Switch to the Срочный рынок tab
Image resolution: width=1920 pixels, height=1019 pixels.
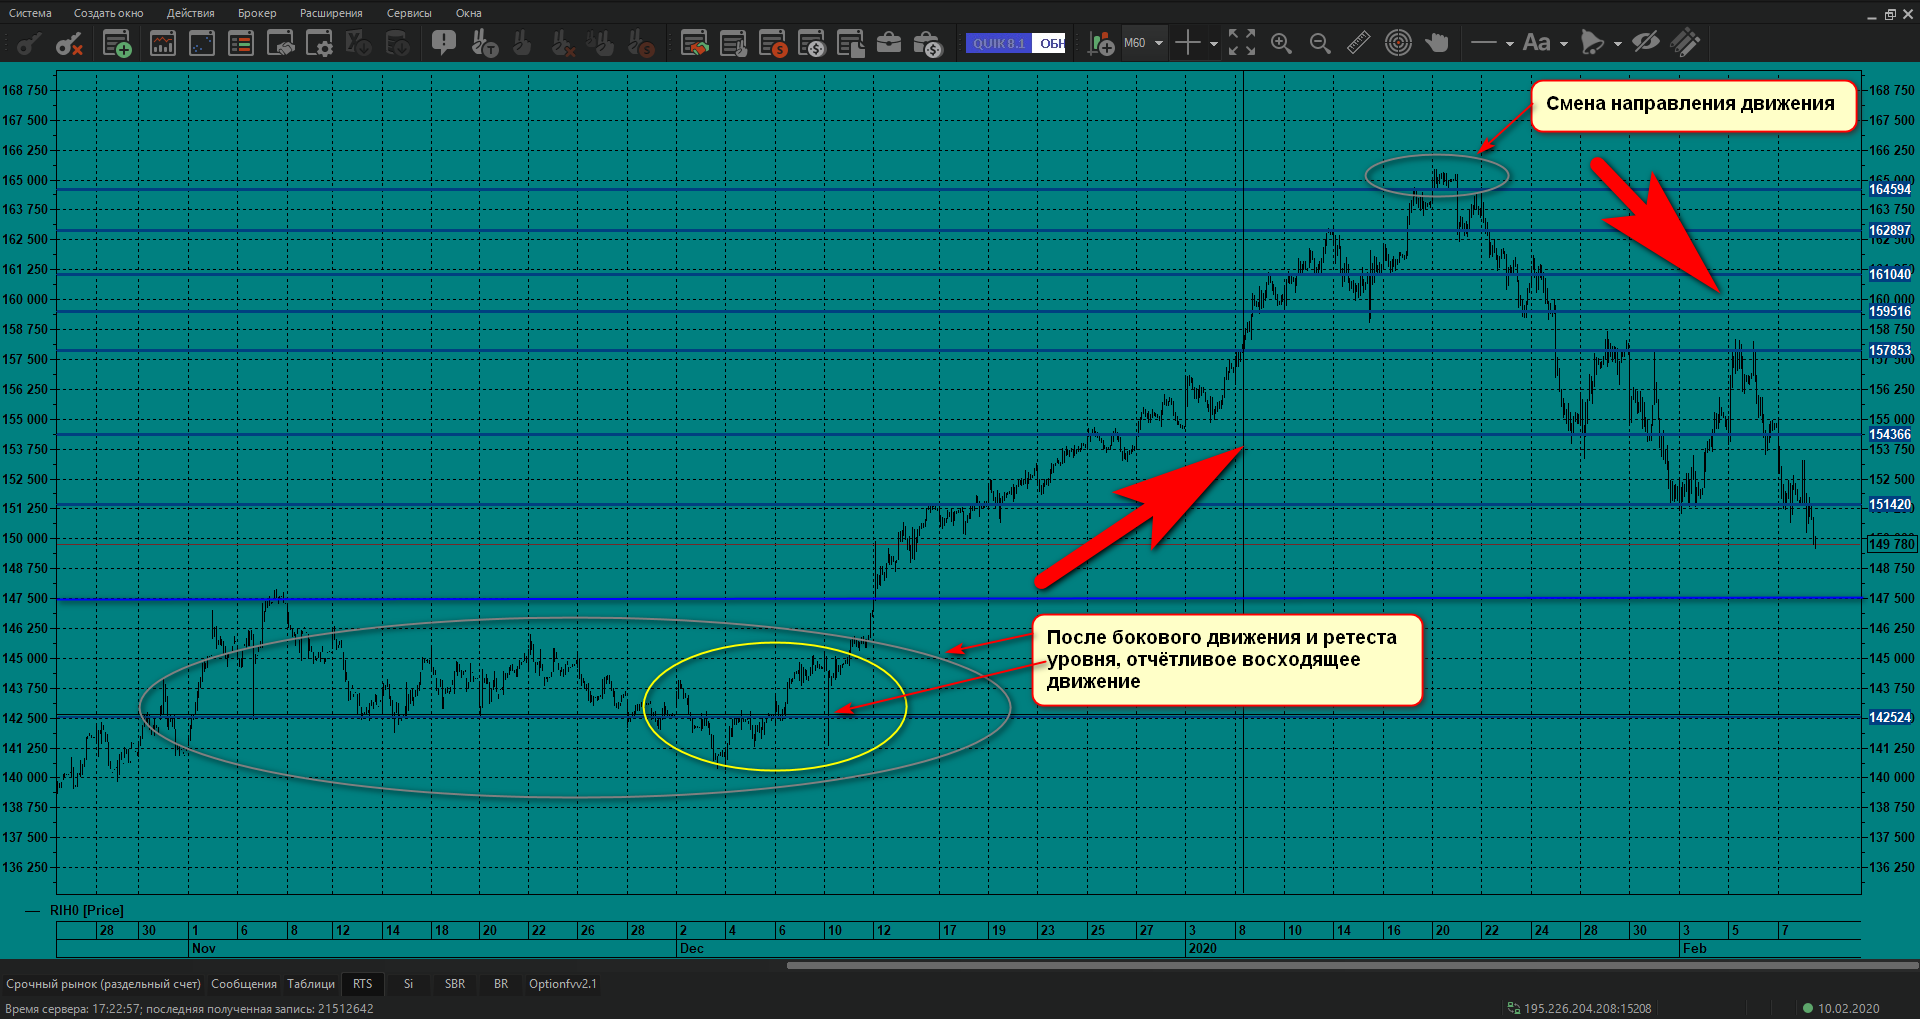(104, 984)
